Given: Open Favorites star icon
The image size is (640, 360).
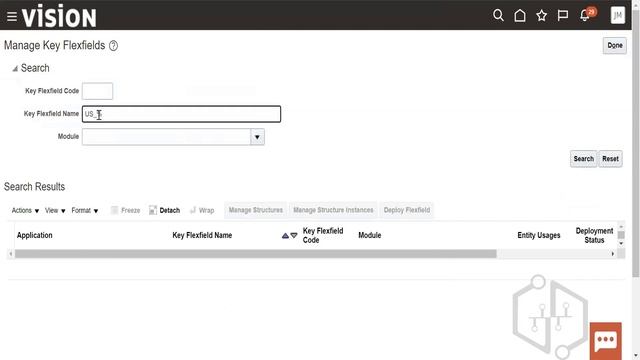Looking at the screenshot, I should [x=541, y=16].
